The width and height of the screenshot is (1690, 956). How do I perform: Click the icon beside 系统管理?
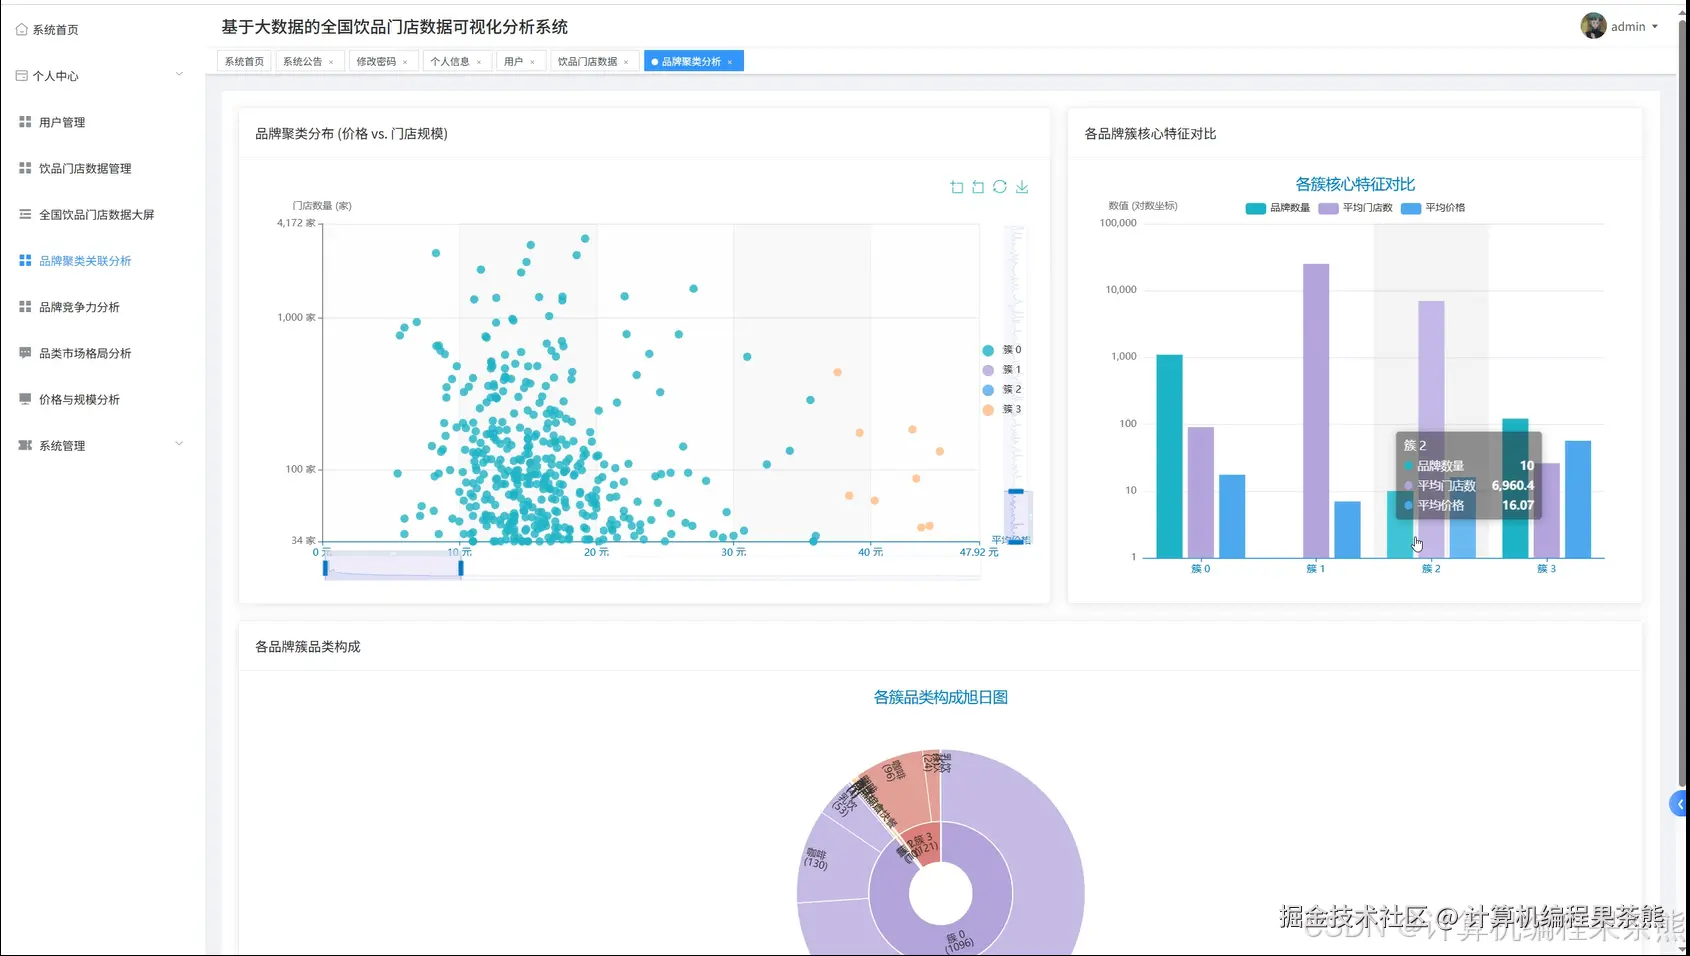pyautogui.click(x=25, y=445)
